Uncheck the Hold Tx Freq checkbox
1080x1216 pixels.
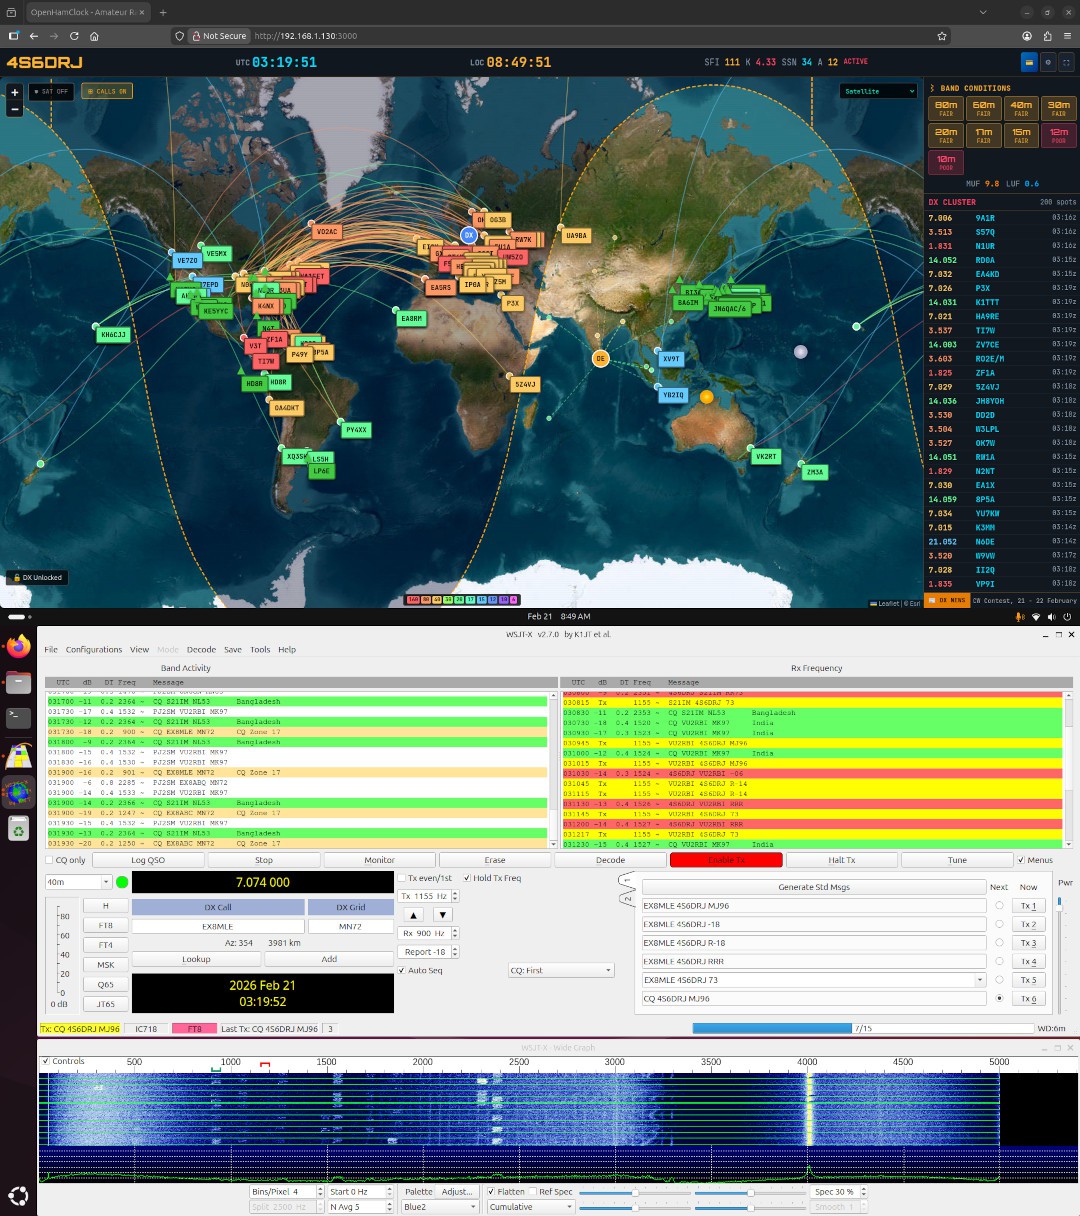(467, 878)
